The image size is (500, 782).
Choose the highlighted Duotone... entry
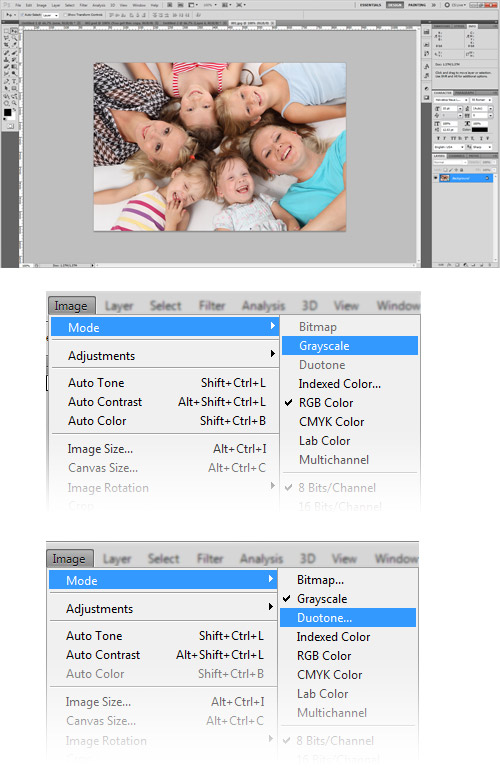(x=348, y=617)
